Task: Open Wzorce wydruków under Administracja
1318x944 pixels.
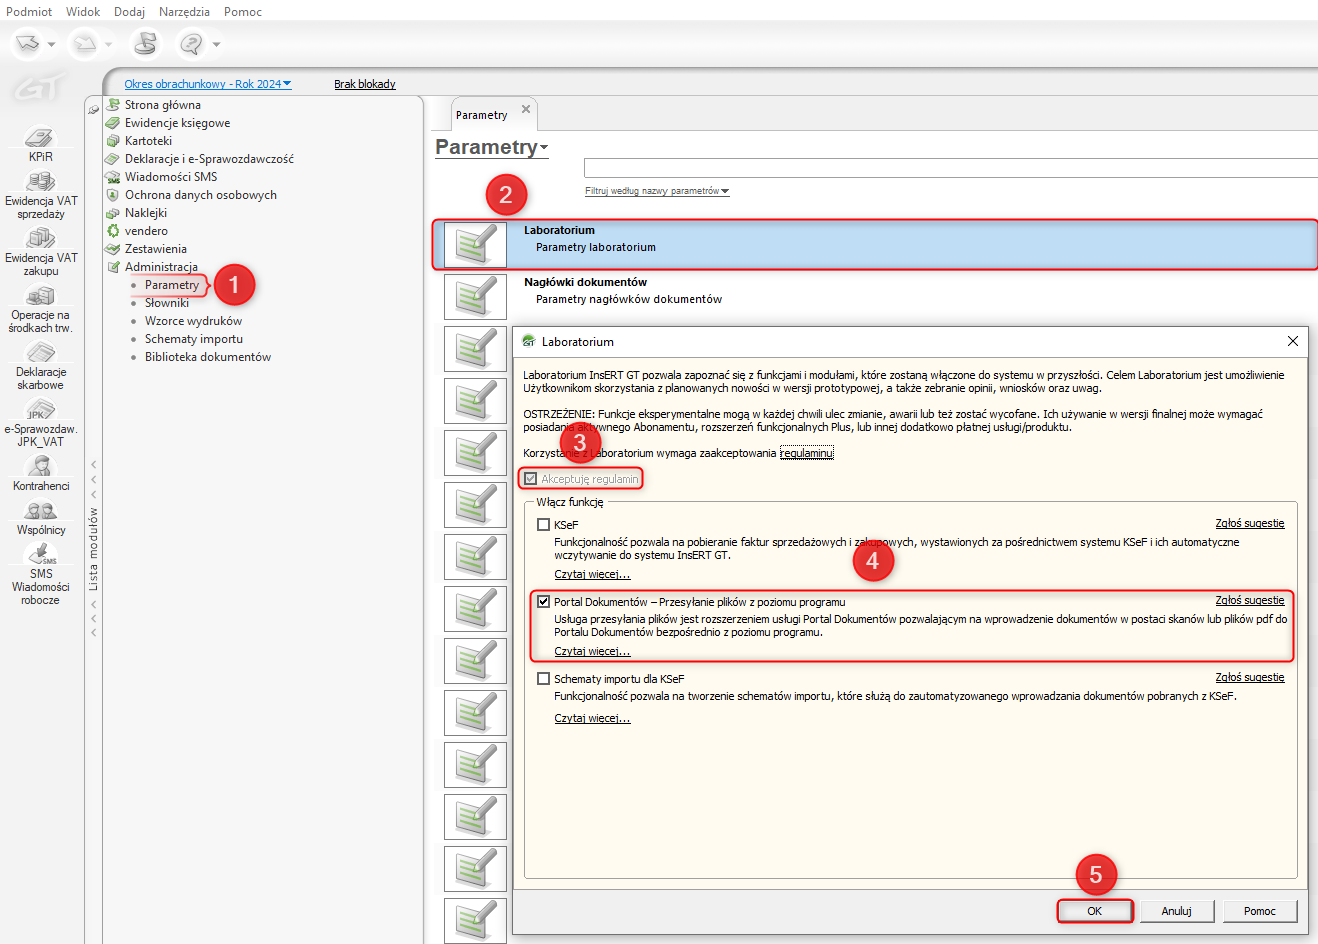Action: point(193,321)
